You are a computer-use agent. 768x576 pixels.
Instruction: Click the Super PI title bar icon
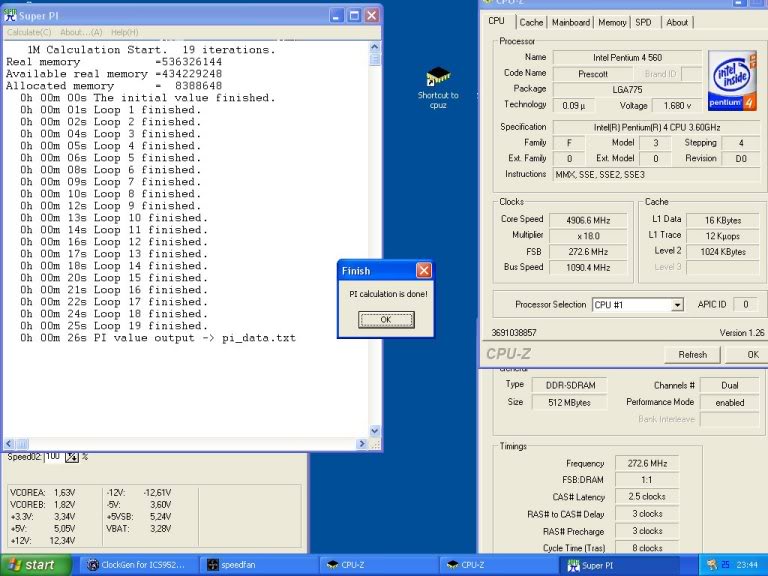pyautogui.click(x=10, y=16)
